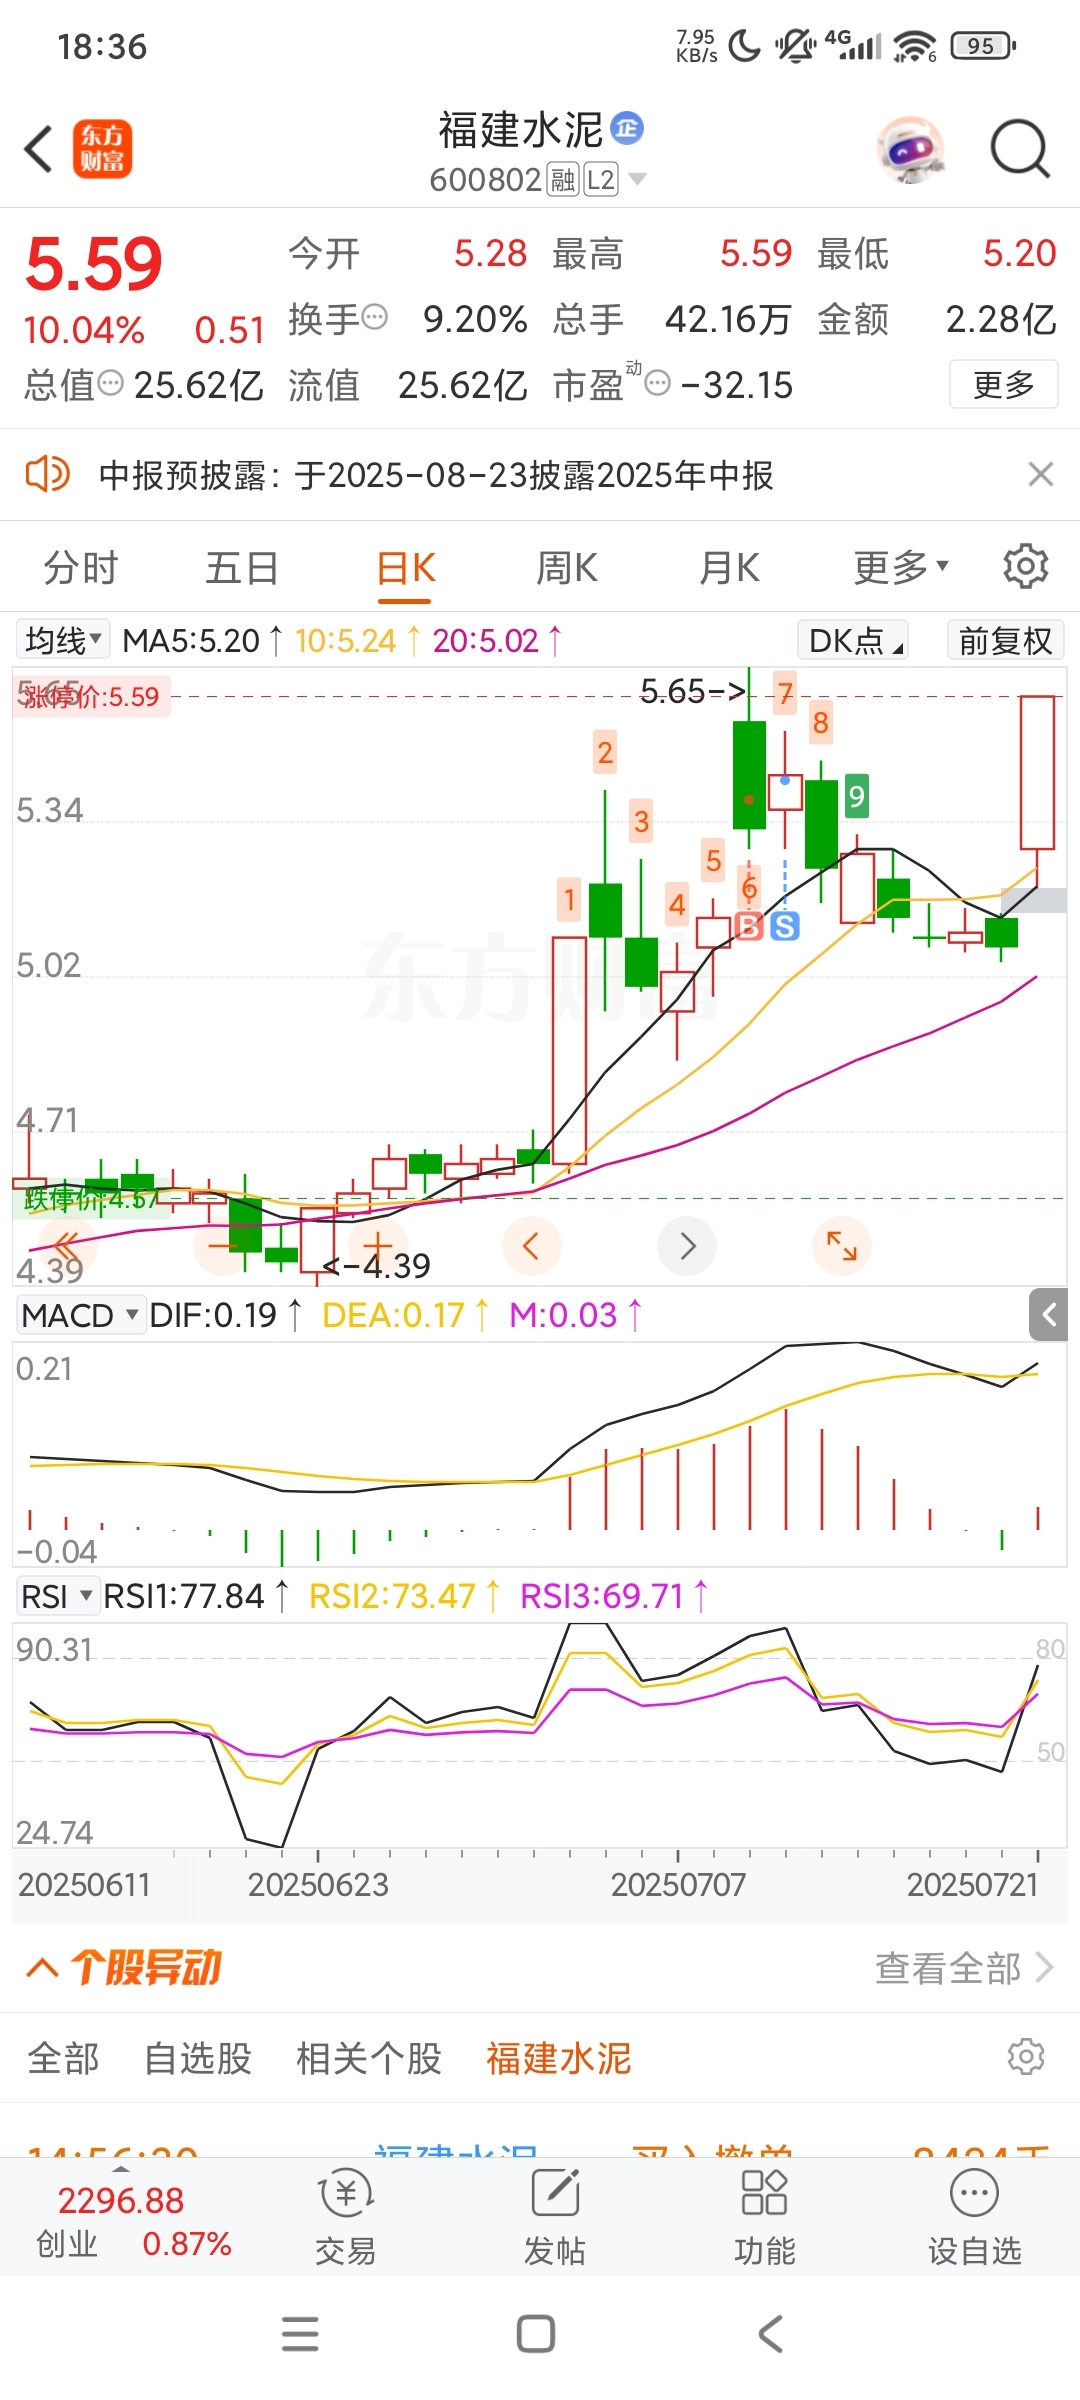This screenshot has width=1080, height=2400.
Task: Expand the gray side-panel arrow tab
Action: click(x=1048, y=1314)
